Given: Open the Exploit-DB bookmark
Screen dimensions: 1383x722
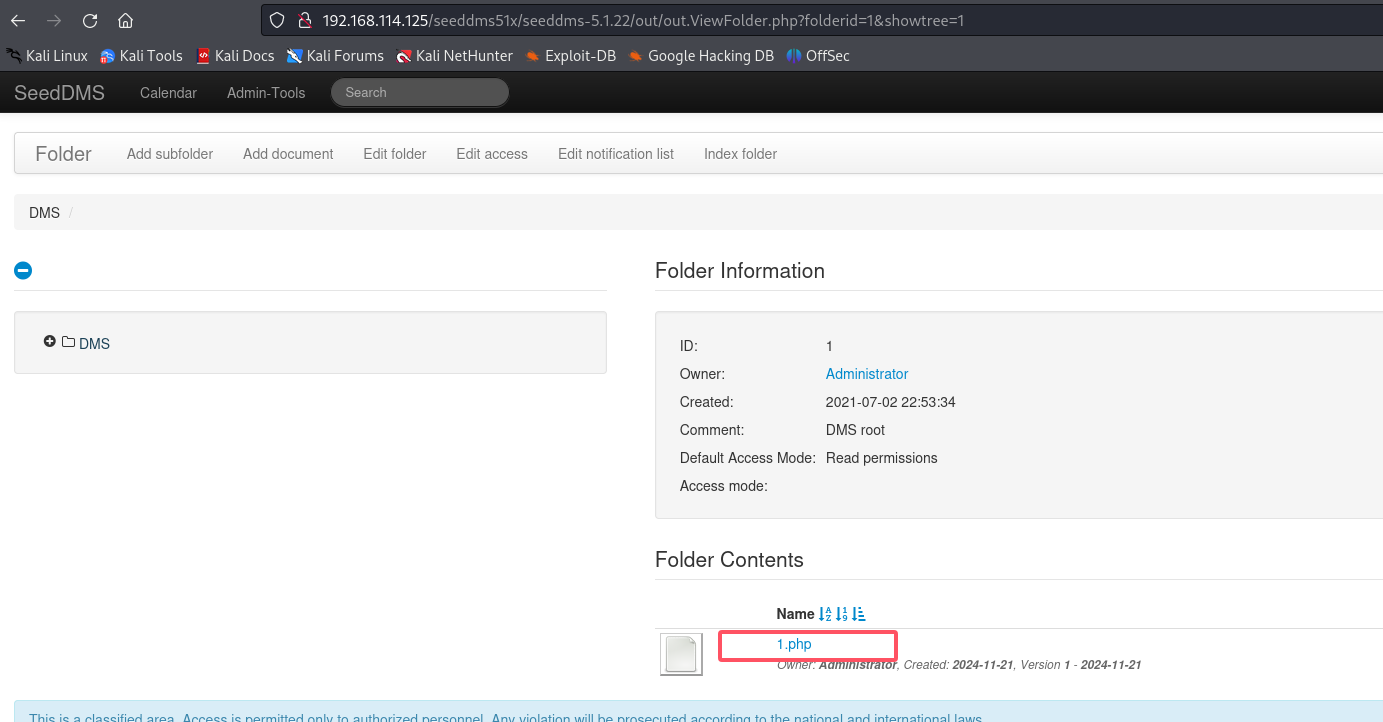Looking at the screenshot, I should pos(570,56).
